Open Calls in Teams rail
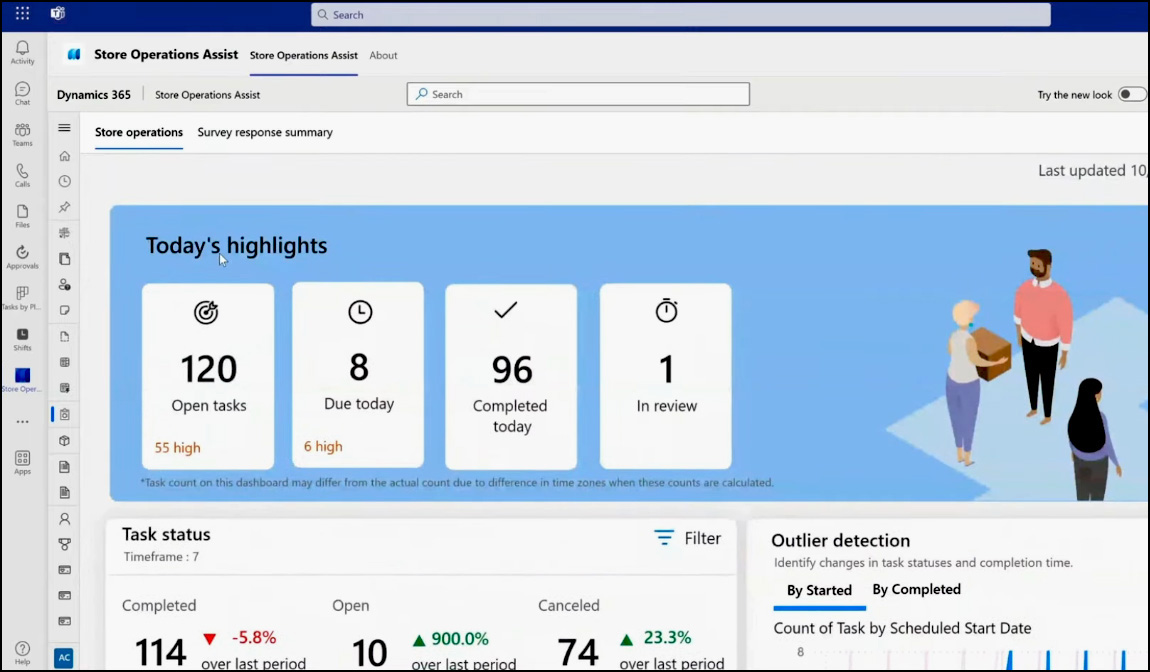The image size is (1150, 672). click(x=22, y=175)
